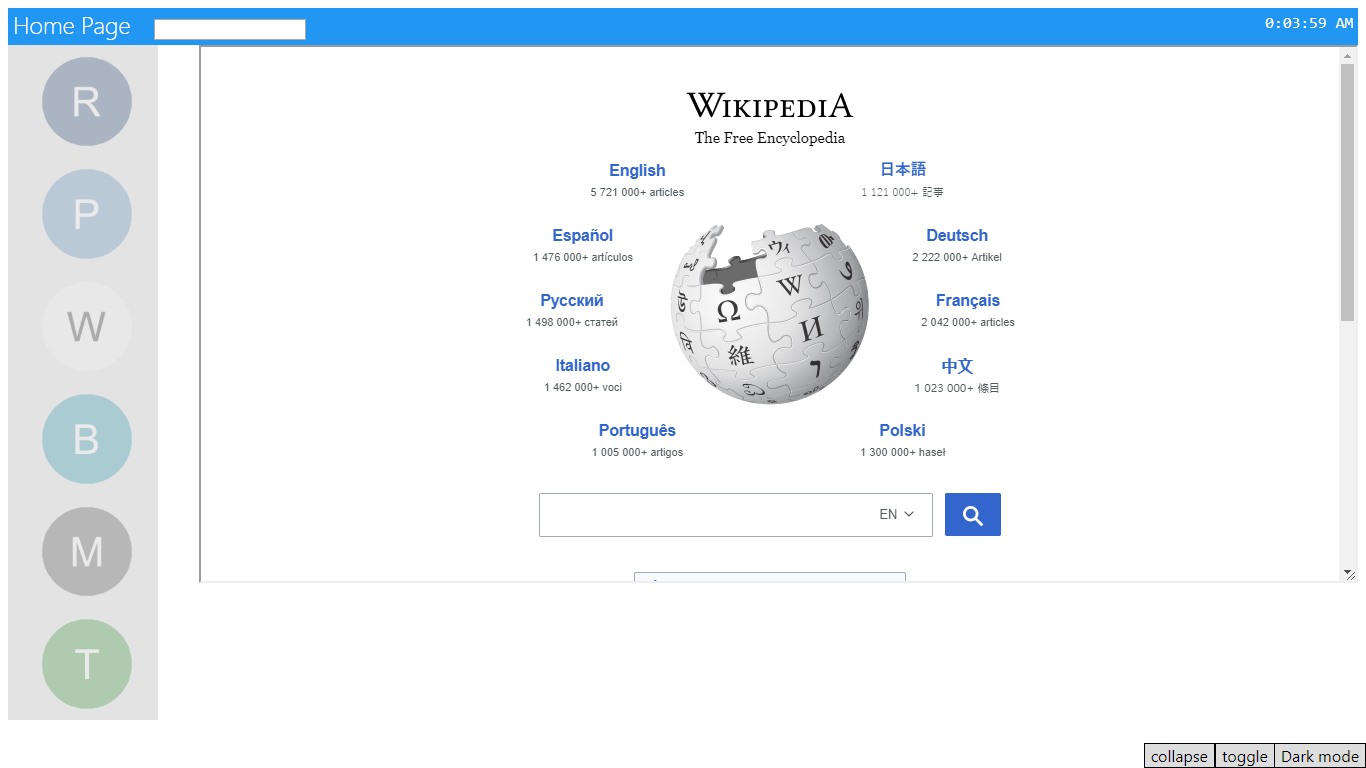
Task: Open the Deutsch Wikipedia link
Action: pos(957,235)
